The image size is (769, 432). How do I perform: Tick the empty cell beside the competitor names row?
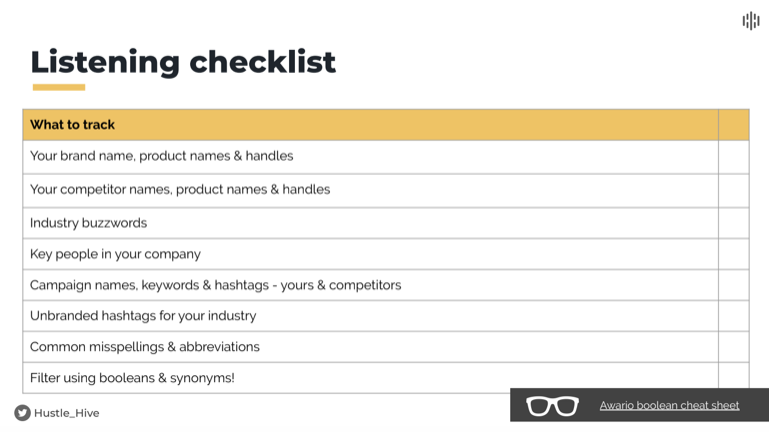pyautogui.click(x=733, y=190)
